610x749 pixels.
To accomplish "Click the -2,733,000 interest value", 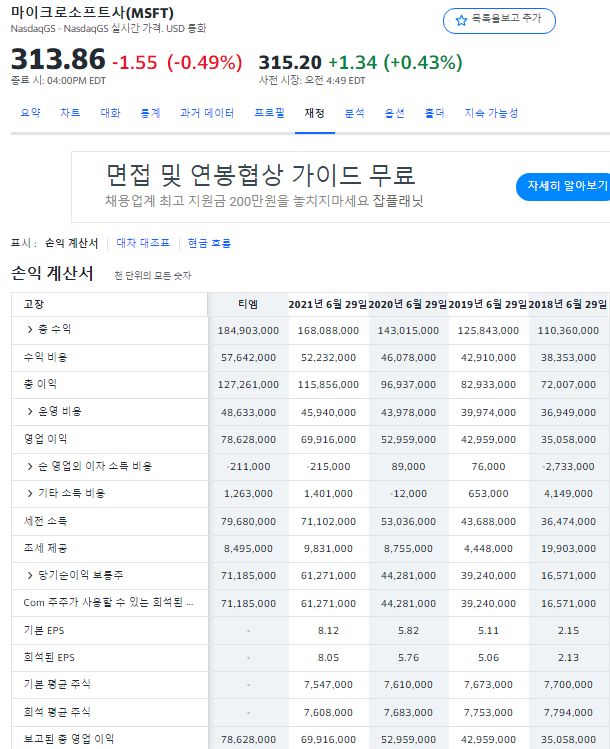I will click(568, 467).
